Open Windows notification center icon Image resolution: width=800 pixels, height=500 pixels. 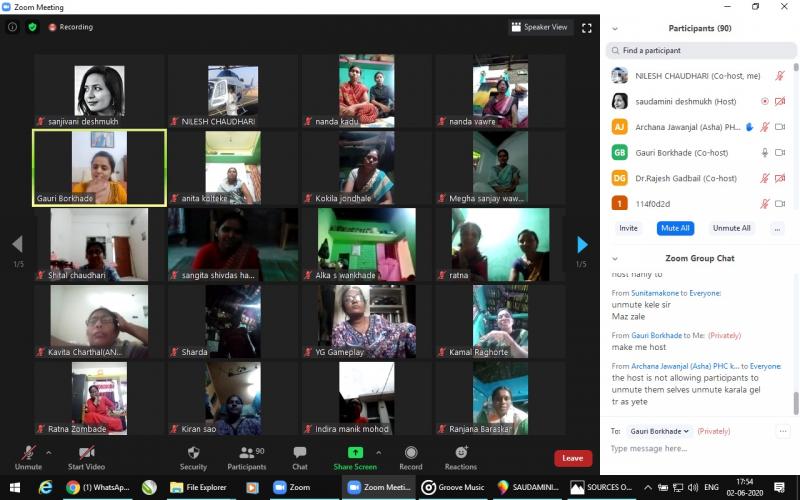click(x=780, y=488)
